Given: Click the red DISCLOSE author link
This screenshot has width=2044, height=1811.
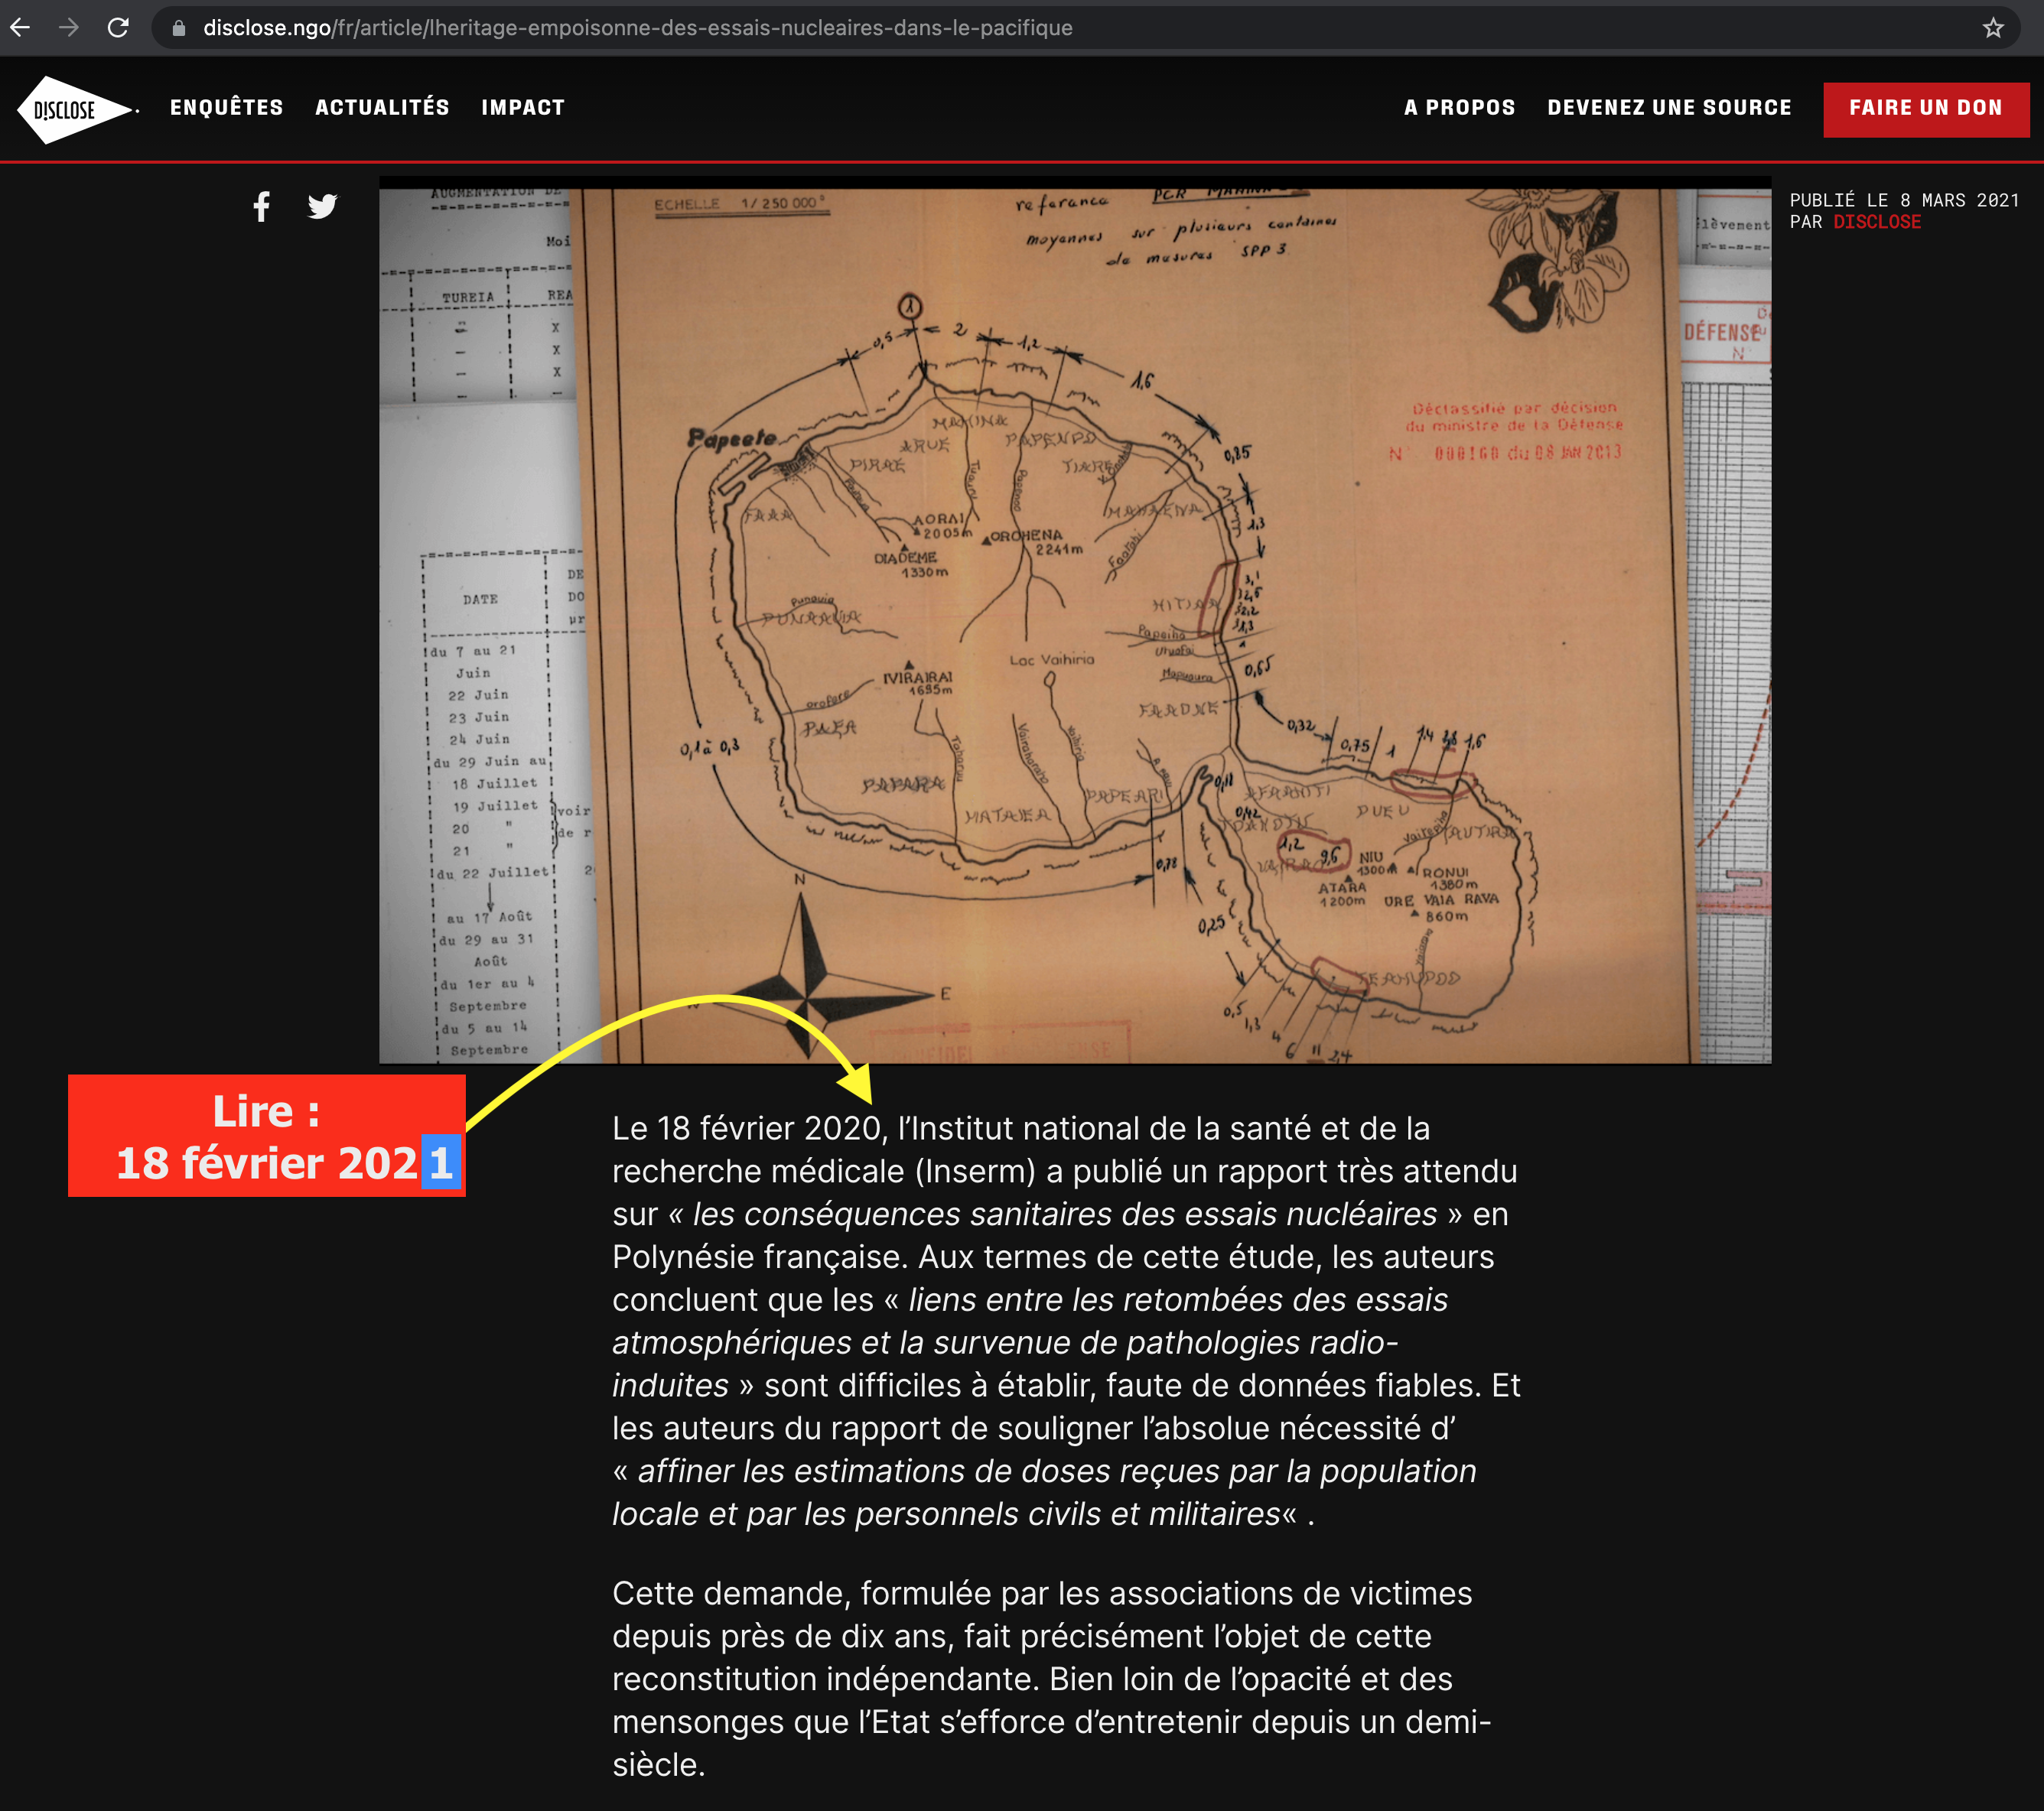Looking at the screenshot, I should pyautogui.click(x=1876, y=222).
